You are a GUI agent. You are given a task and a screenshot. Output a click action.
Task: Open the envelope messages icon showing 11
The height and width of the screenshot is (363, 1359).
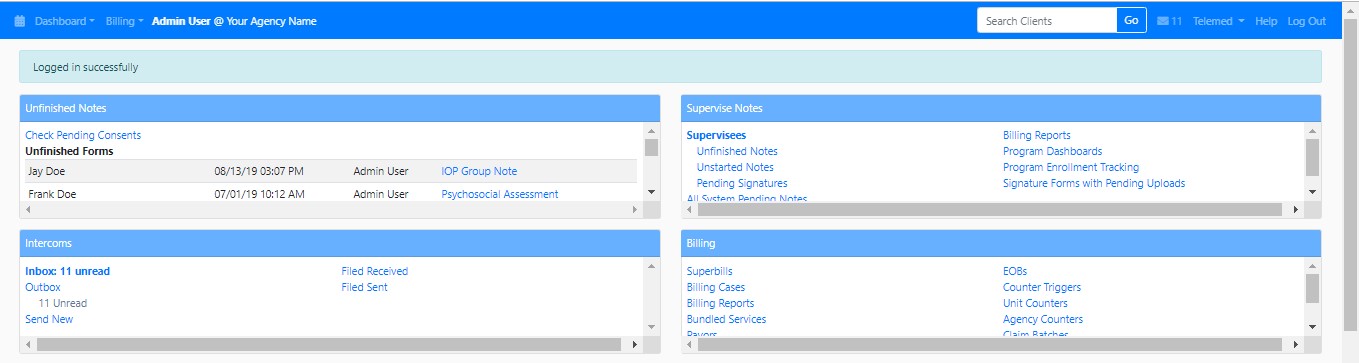click(1169, 21)
